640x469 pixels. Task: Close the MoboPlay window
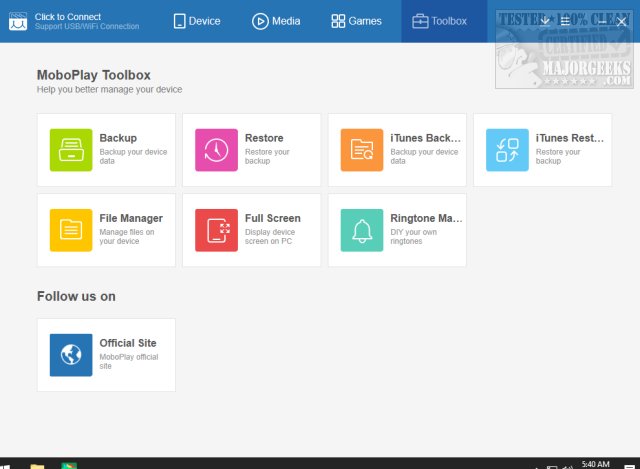click(x=621, y=22)
